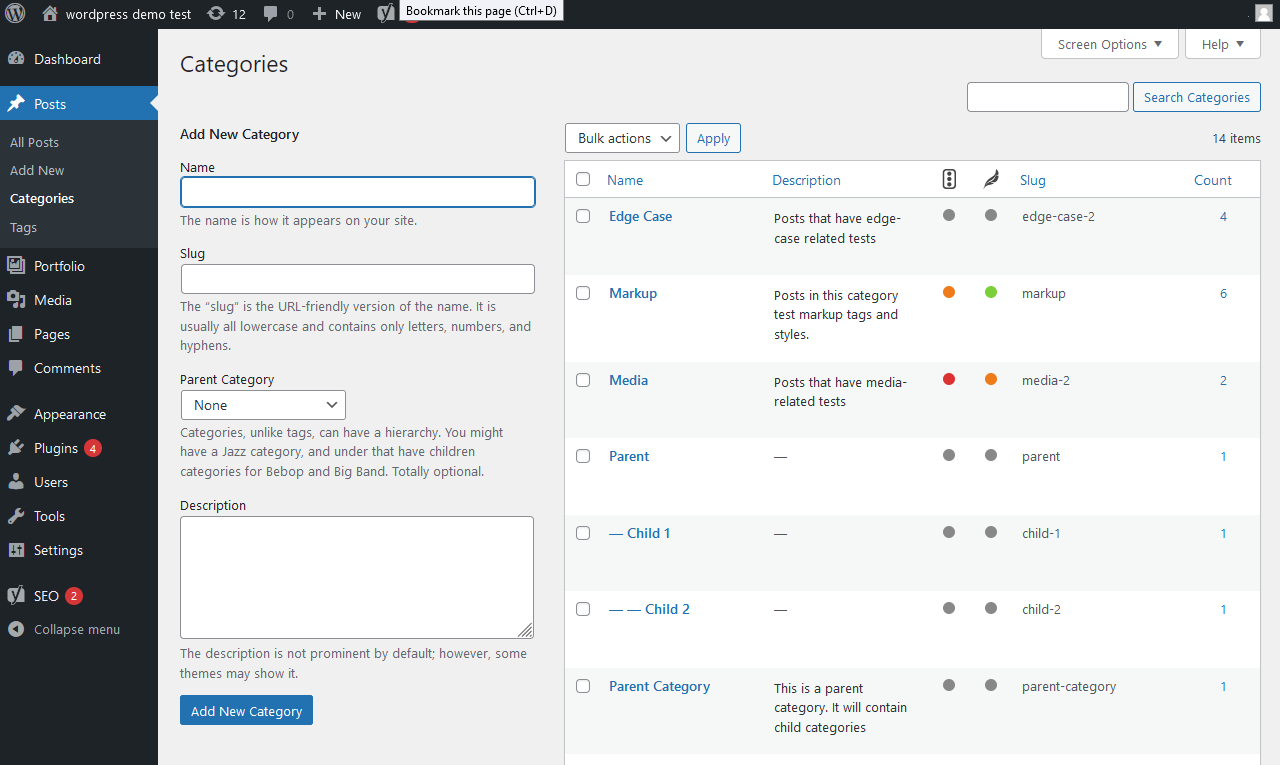Click the red SEO dot for Media

pyautogui.click(x=949, y=379)
